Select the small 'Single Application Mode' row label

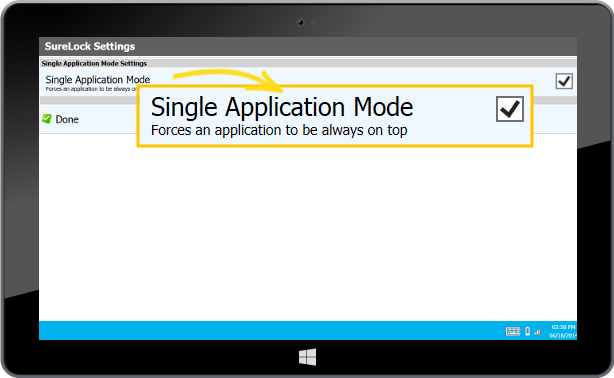[98, 80]
